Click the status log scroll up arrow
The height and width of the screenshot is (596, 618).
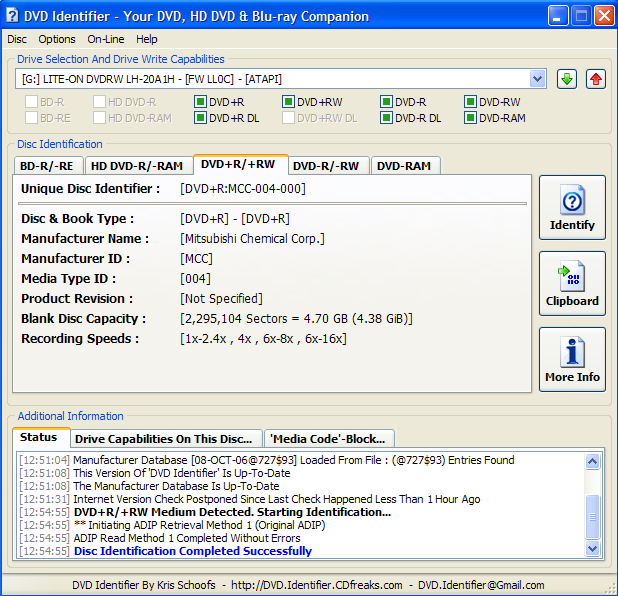coord(592,461)
